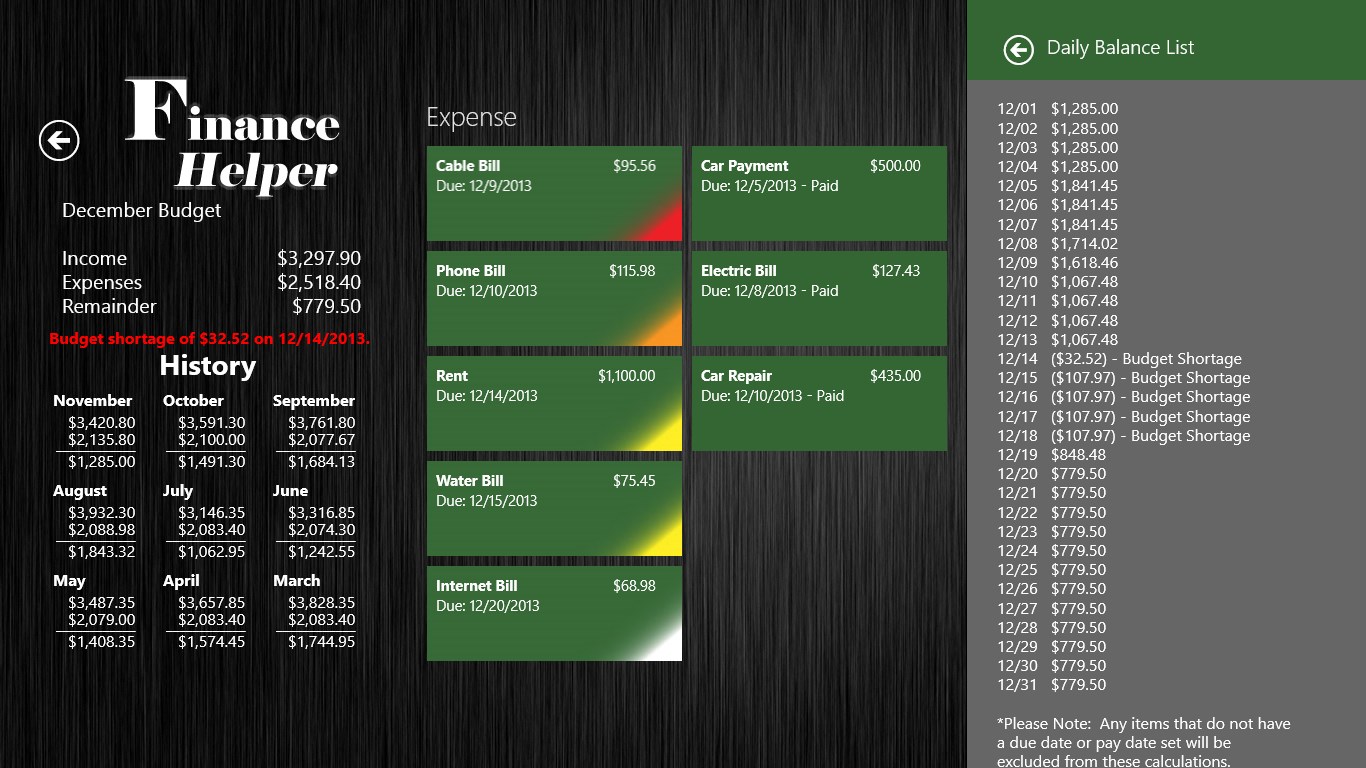
Task: Select the Water Bill expense tile
Action: [554, 508]
